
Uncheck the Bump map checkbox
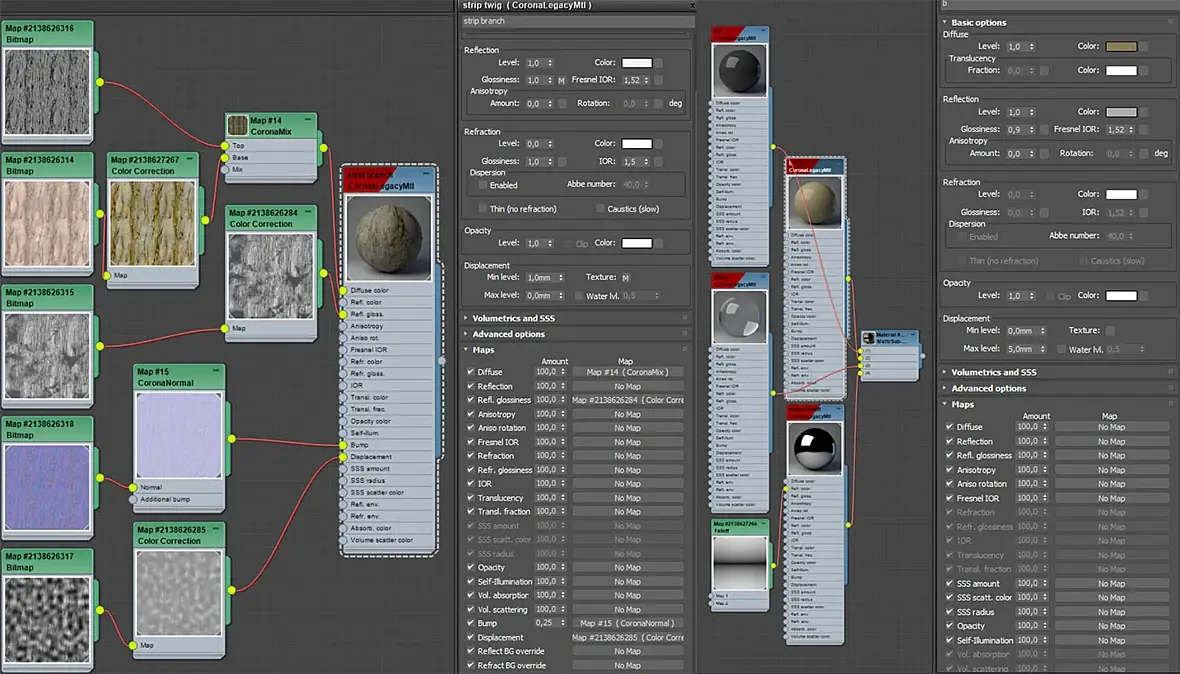click(470, 623)
